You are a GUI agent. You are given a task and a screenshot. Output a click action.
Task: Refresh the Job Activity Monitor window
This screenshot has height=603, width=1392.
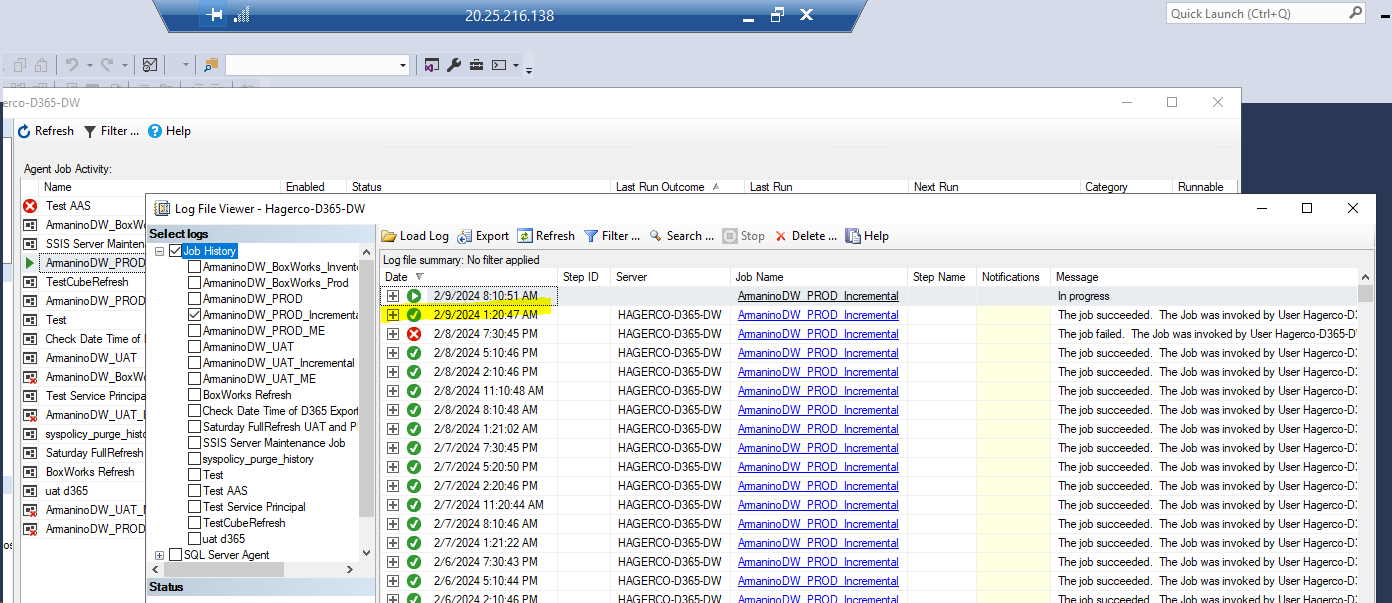(x=46, y=131)
